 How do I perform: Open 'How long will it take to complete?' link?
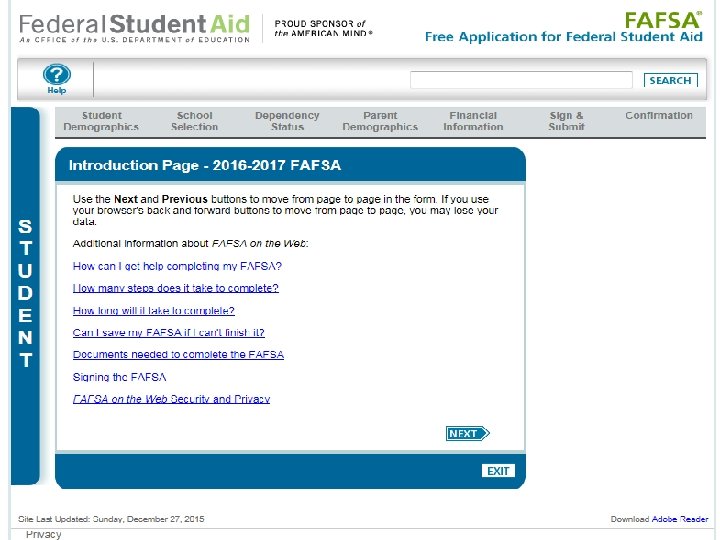pyautogui.click(x=154, y=311)
